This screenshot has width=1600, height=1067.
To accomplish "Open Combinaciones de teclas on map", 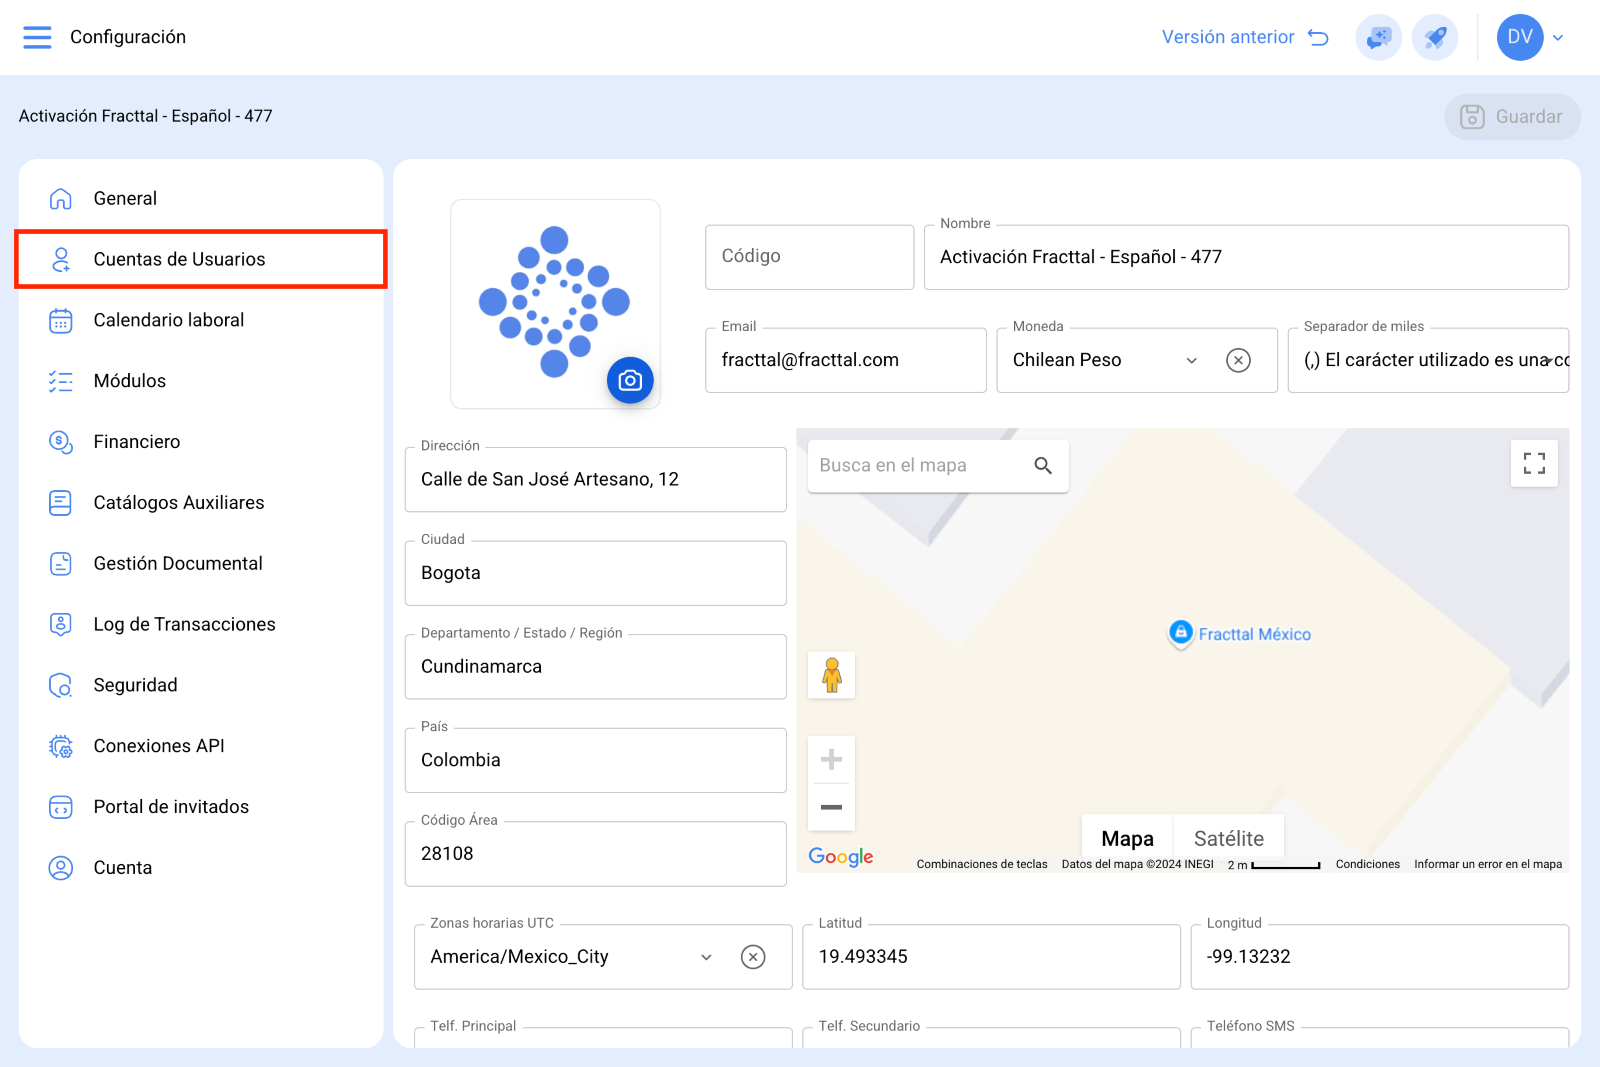I will (982, 864).
